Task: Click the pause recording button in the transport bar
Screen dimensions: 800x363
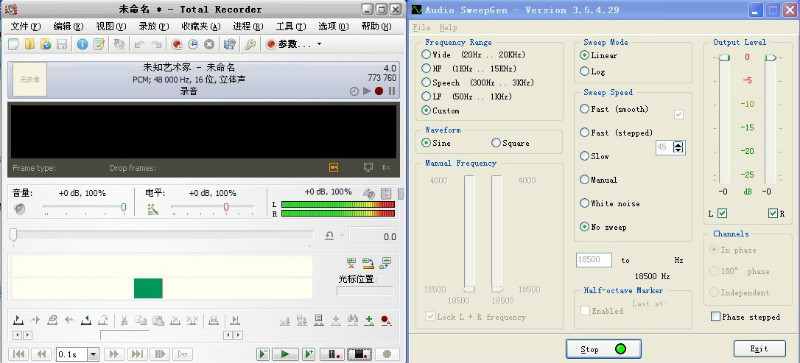Action: tap(332, 354)
